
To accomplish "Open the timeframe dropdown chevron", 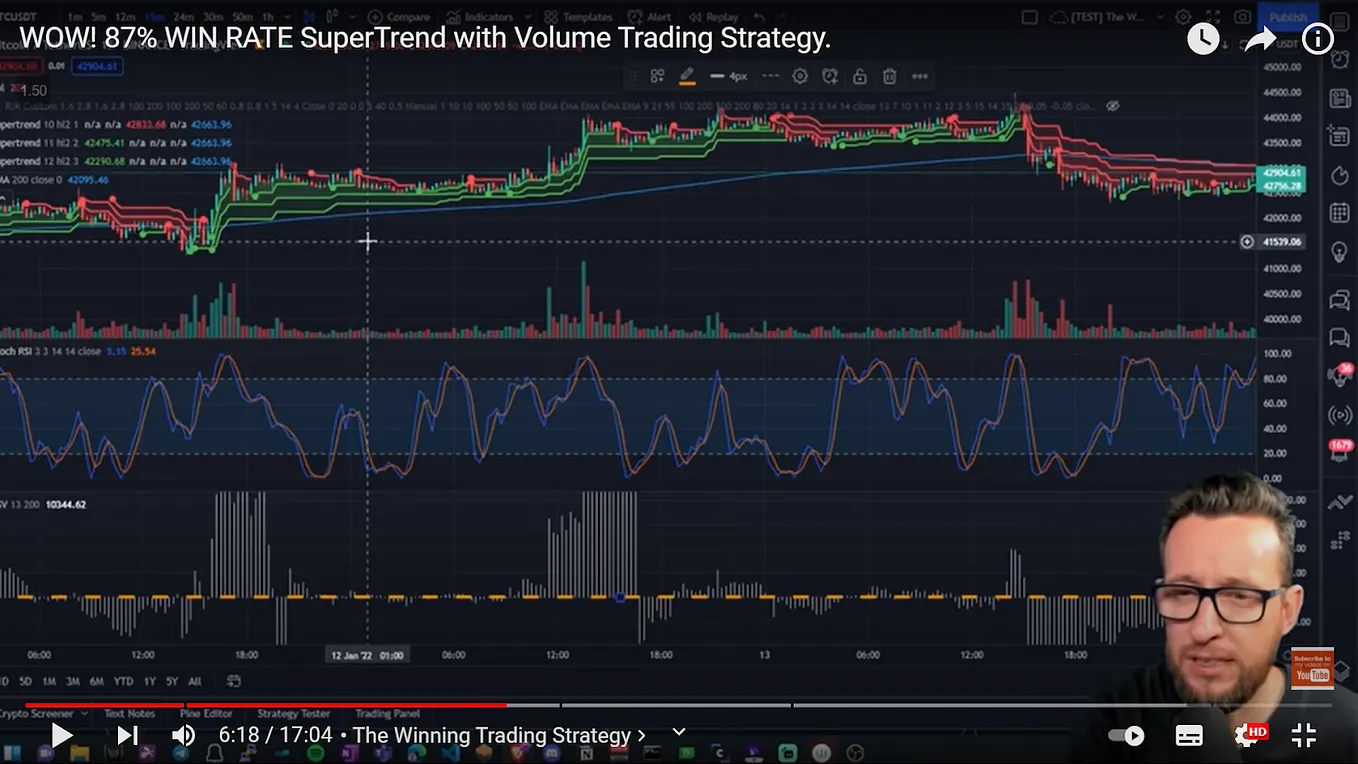I will coord(286,17).
